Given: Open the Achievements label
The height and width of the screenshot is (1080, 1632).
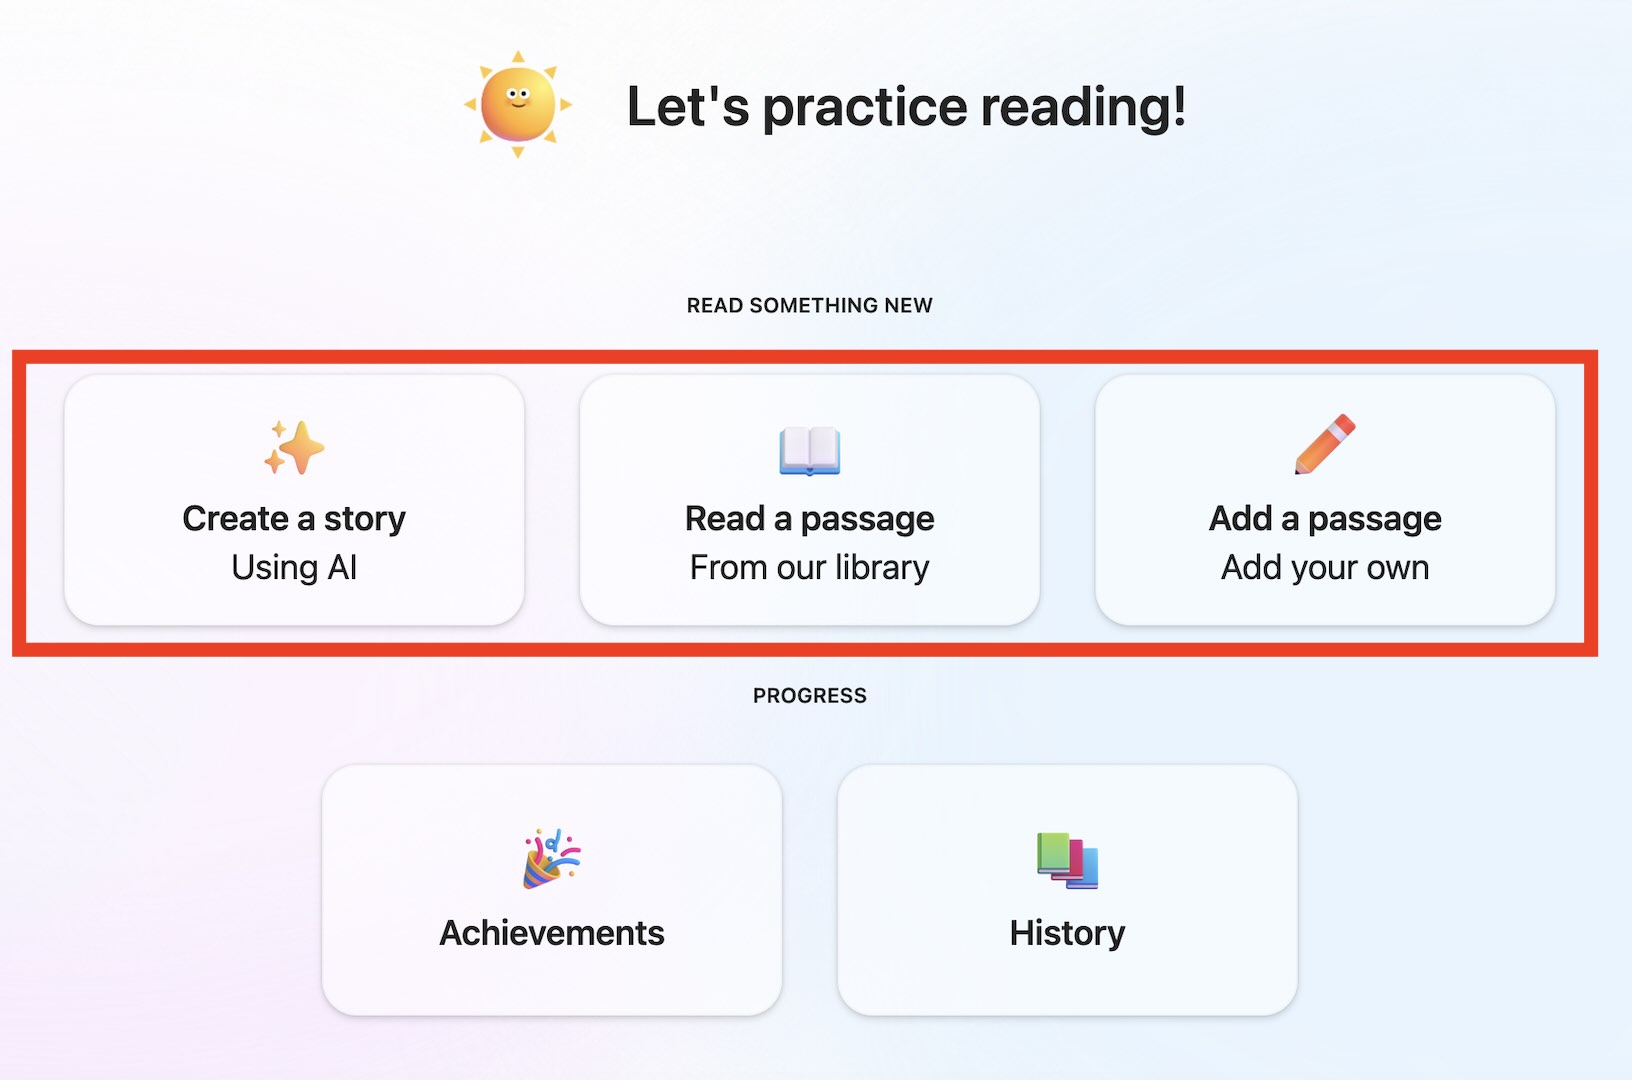Looking at the screenshot, I should tap(552, 933).
